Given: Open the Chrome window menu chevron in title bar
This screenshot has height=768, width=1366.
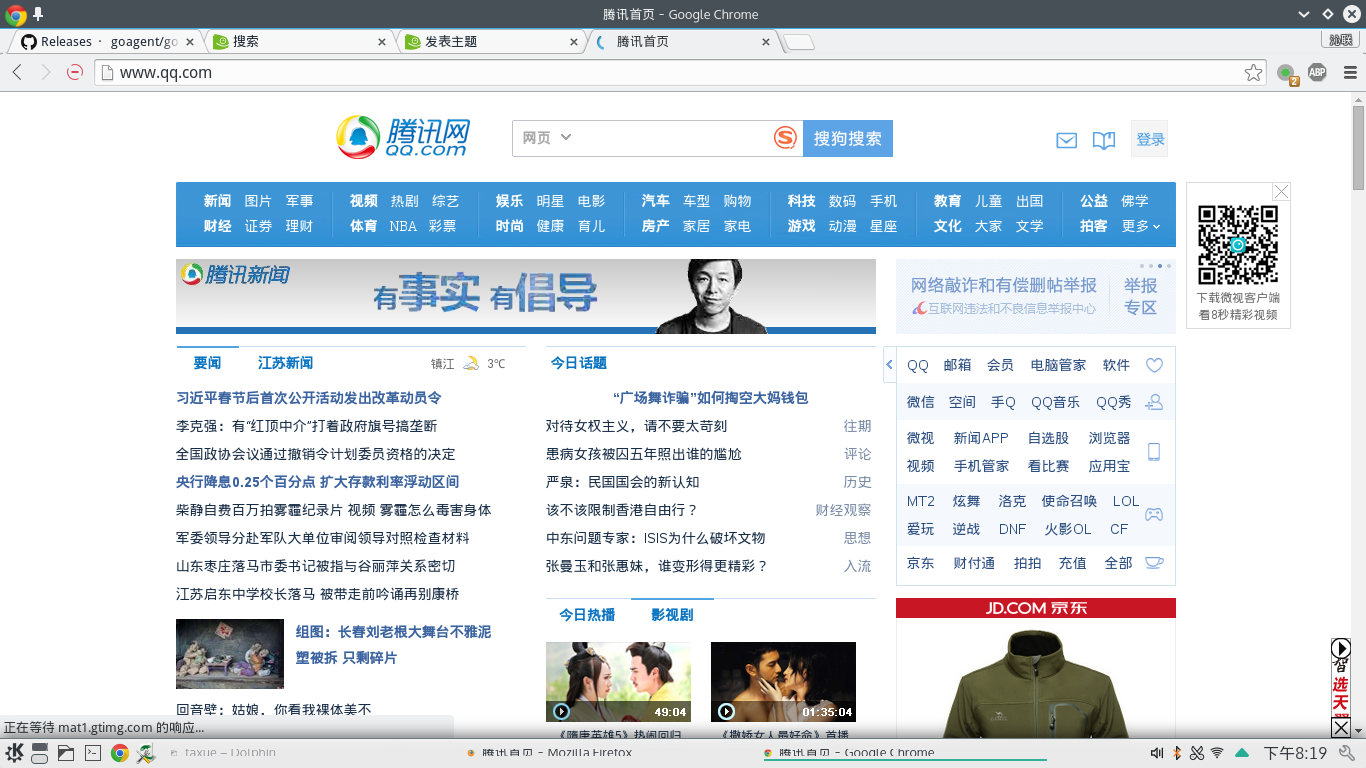Looking at the screenshot, I should click(x=1304, y=14).
